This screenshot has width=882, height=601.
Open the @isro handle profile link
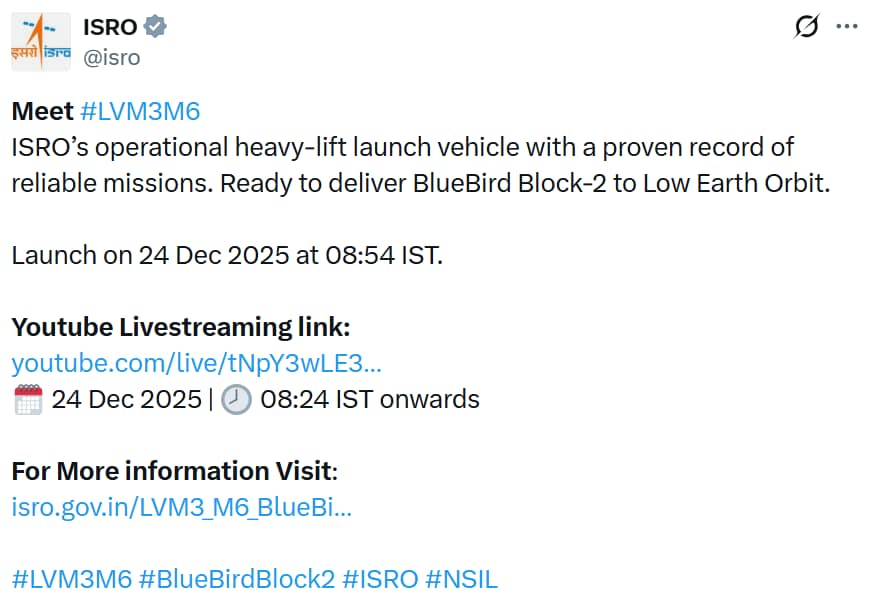pyautogui.click(x=112, y=57)
